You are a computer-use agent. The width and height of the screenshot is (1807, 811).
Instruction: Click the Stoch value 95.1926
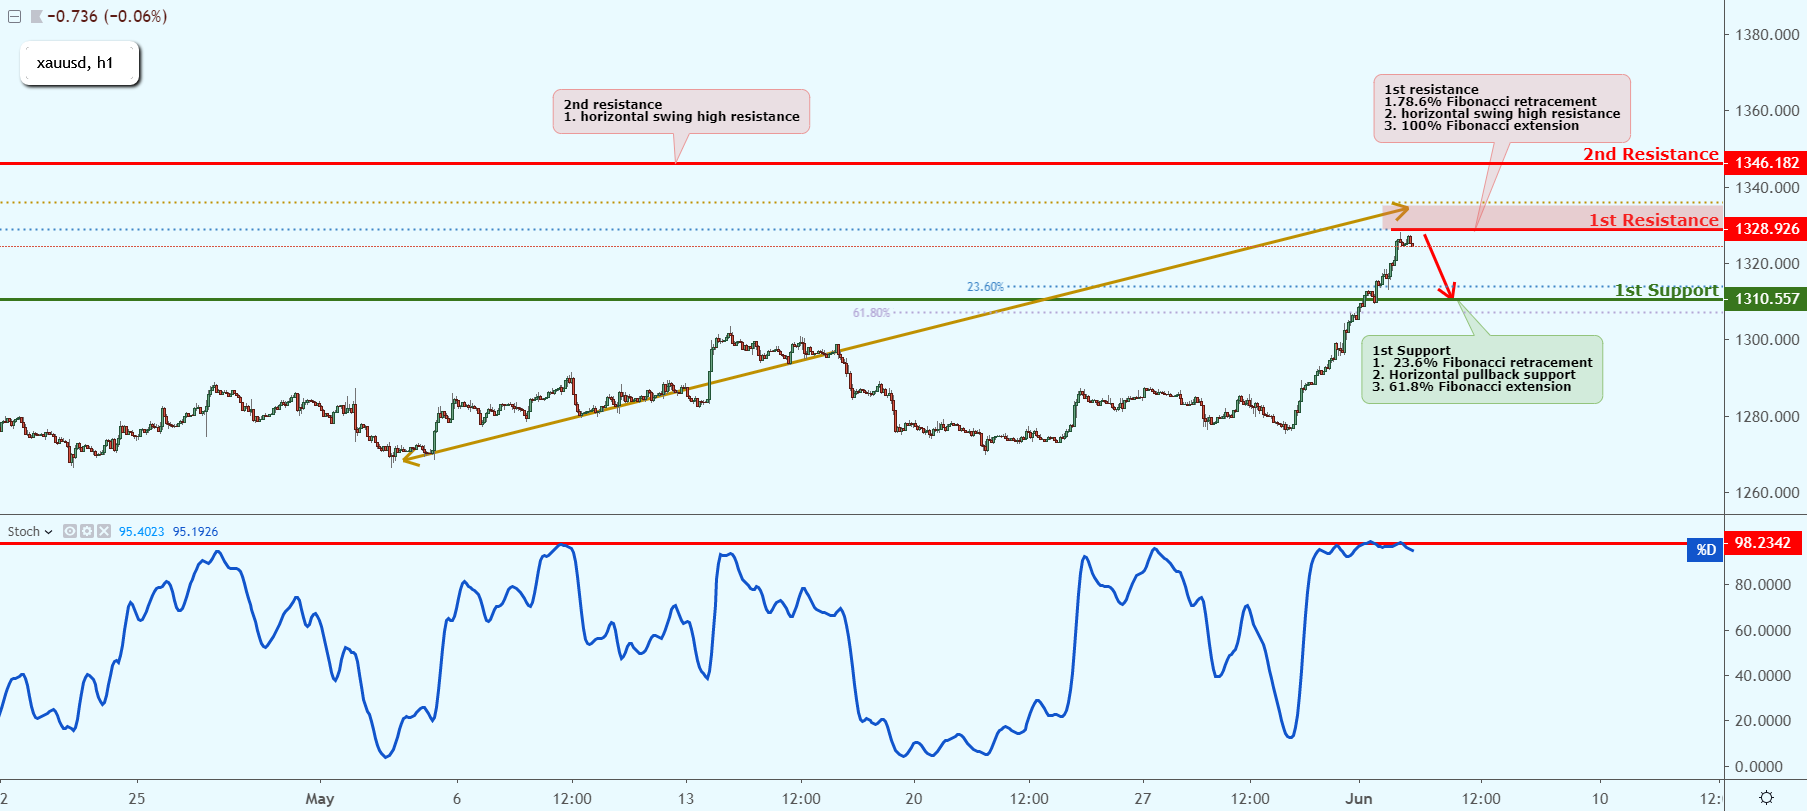click(195, 532)
